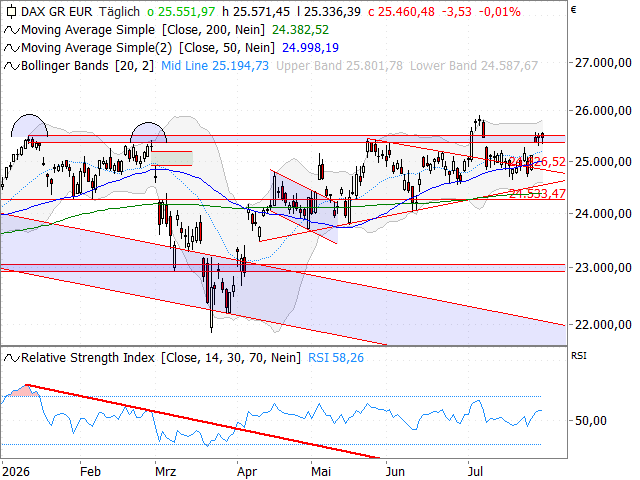Click the Jun label on the time axis
Image resolution: width=640 pixels, height=480 pixels.
click(395, 472)
